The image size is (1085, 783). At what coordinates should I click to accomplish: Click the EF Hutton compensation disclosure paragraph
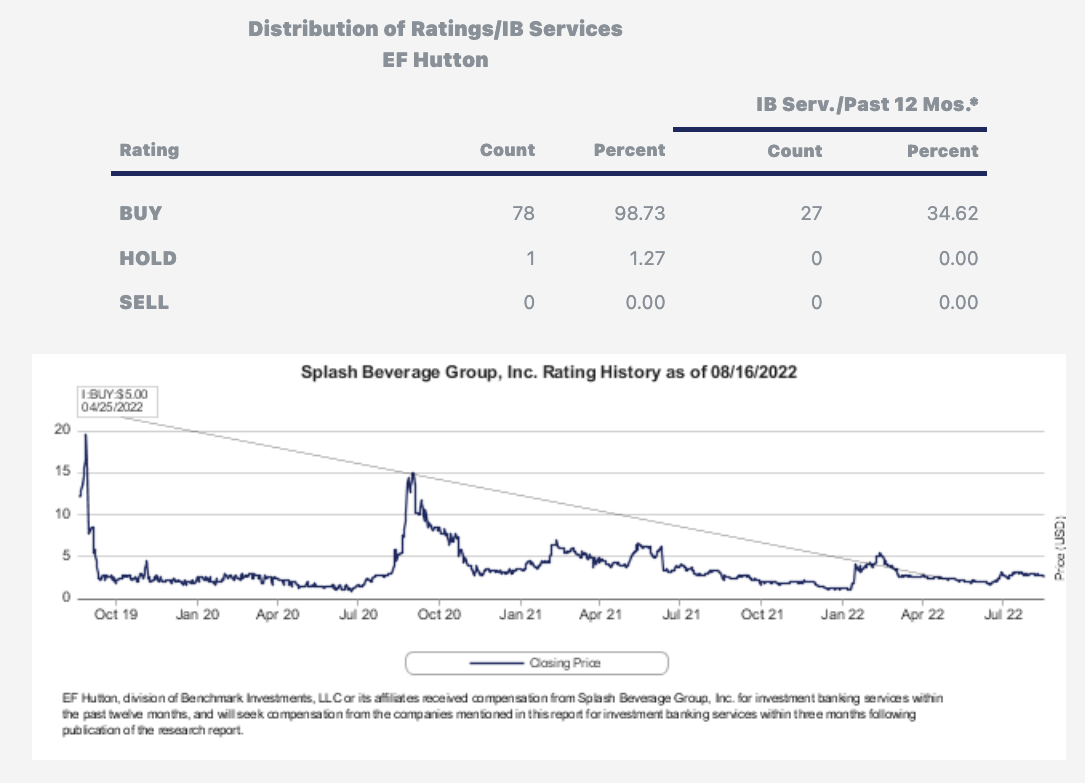click(502, 715)
